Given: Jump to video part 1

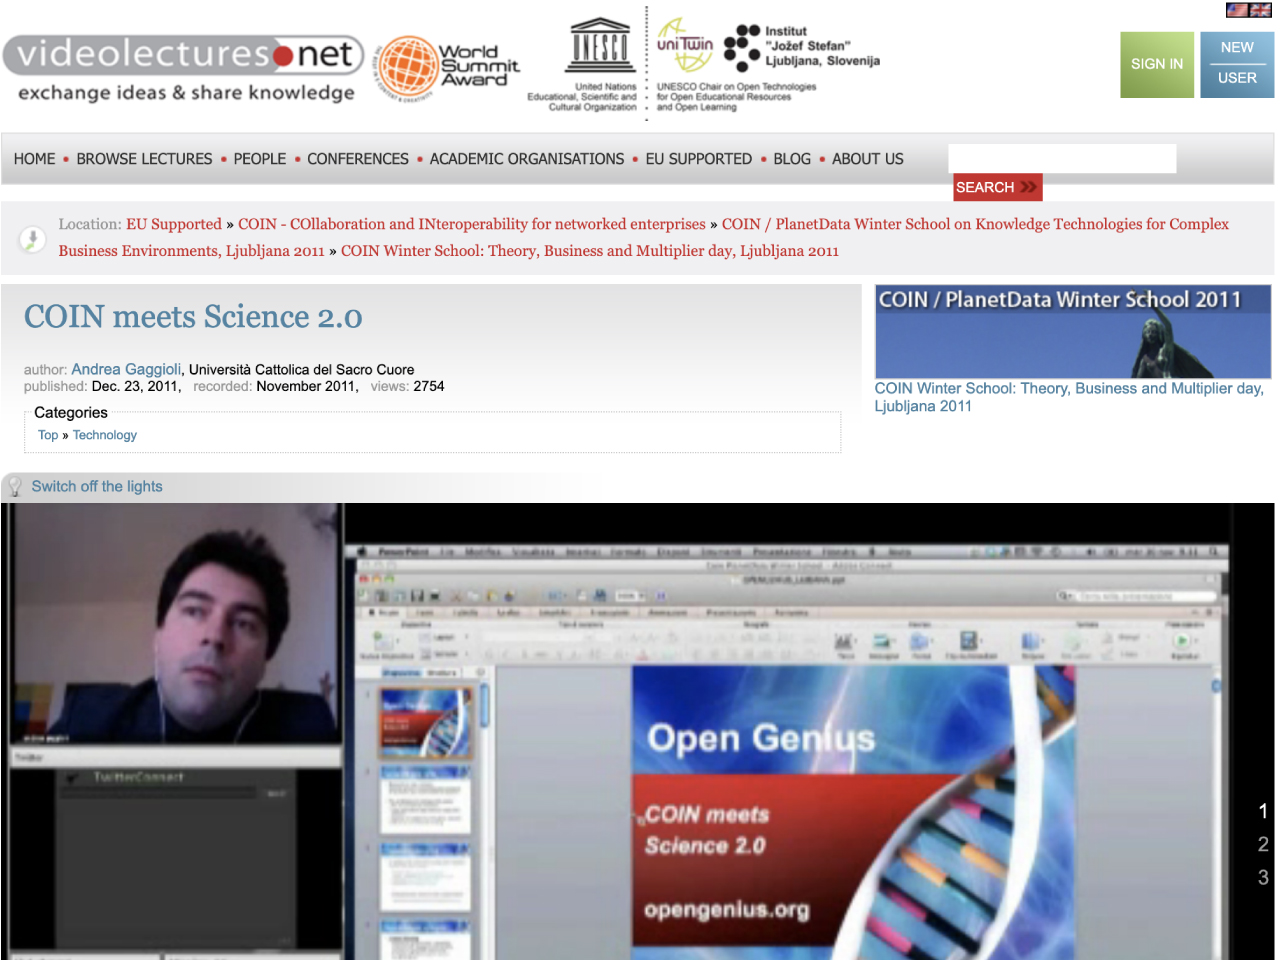Looking at the screenshot, I should click(x=1263, y=811).
